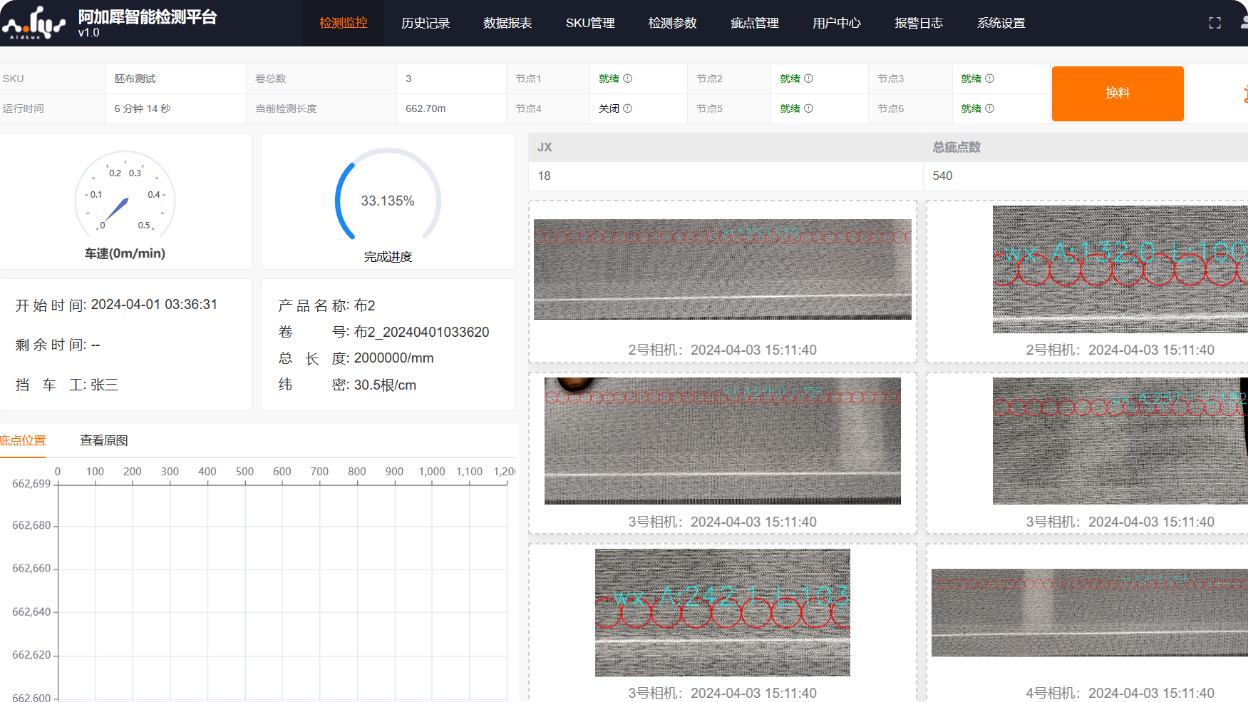Click the info icon beside 节点6 status
Viewport: 1248px width, 702px height.
(x=989, y=108)
